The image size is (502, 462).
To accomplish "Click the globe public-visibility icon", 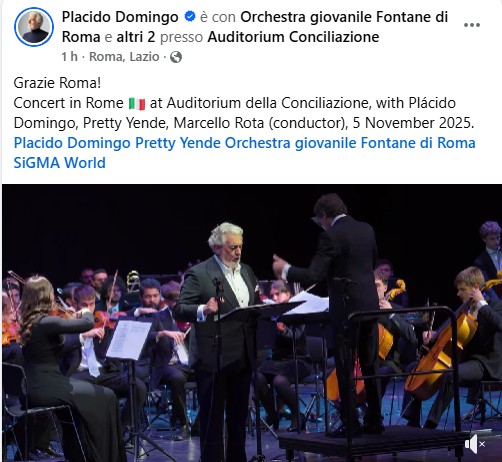I will coord(176,57).
